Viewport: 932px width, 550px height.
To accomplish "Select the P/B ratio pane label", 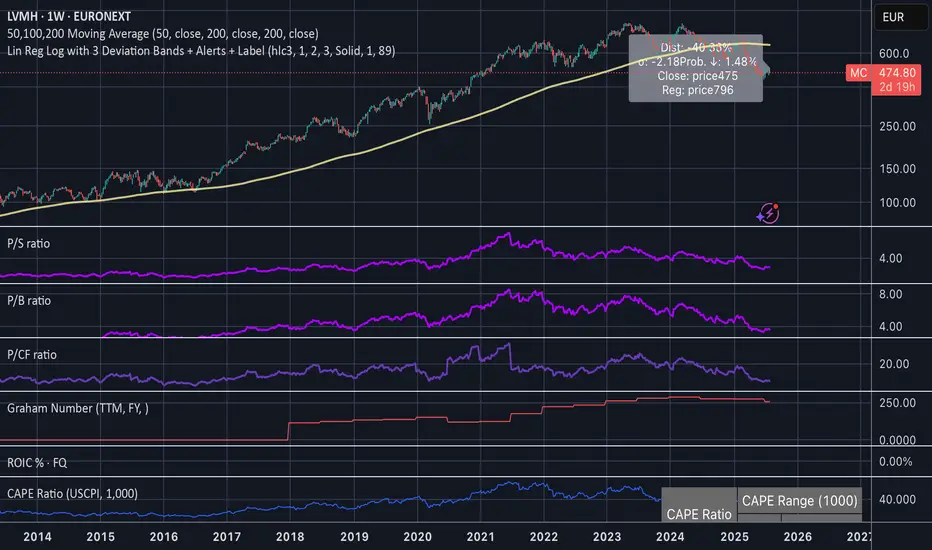I will (29, 301).
